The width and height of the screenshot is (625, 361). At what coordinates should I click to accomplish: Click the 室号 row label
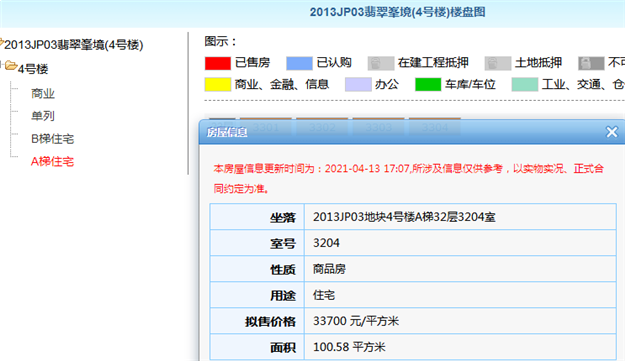pos(283,243)
